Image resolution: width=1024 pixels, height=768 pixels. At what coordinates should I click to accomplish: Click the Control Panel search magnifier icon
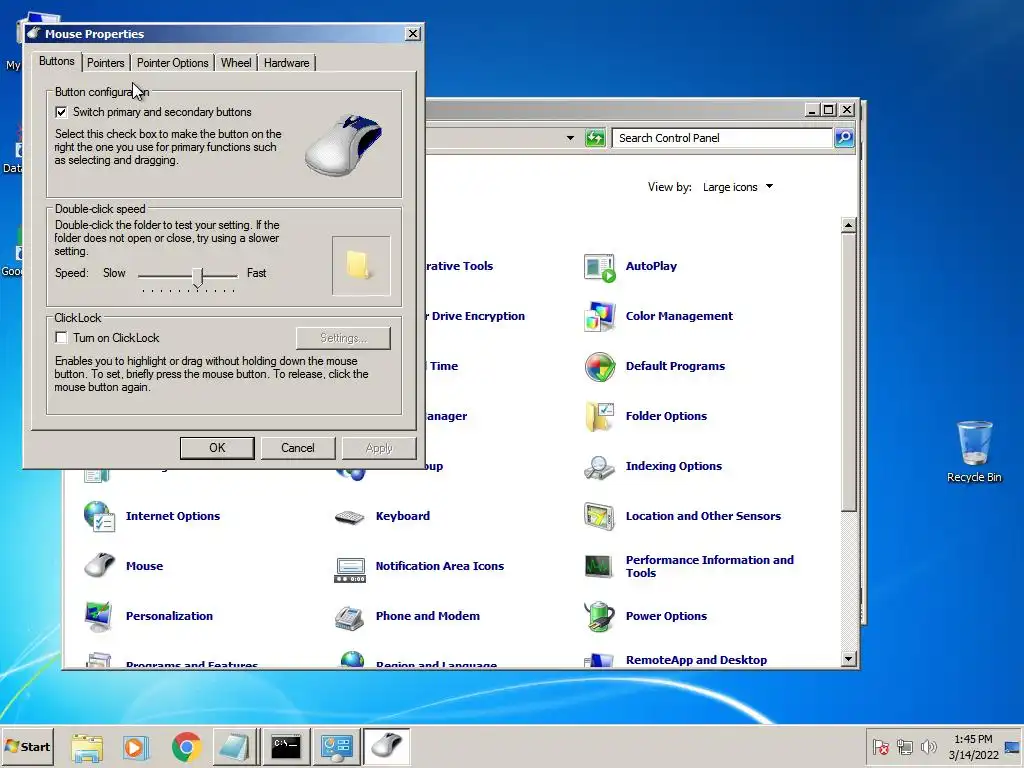click(x=844, y=138)
